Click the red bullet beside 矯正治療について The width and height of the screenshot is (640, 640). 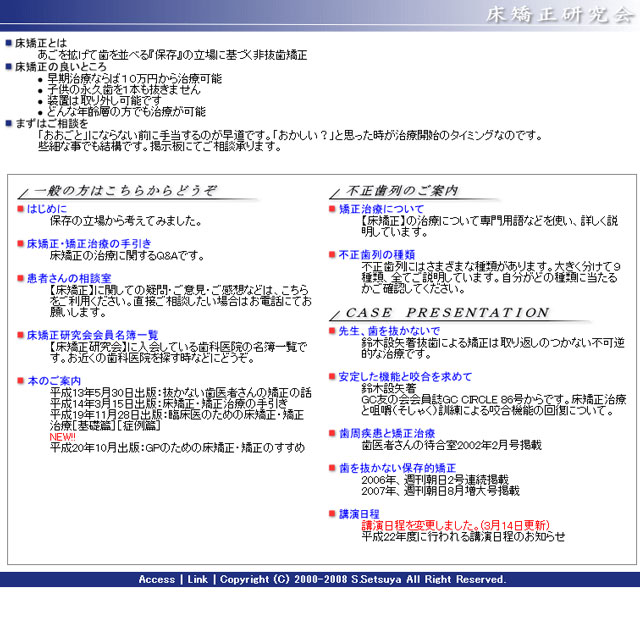coord(332,209)
